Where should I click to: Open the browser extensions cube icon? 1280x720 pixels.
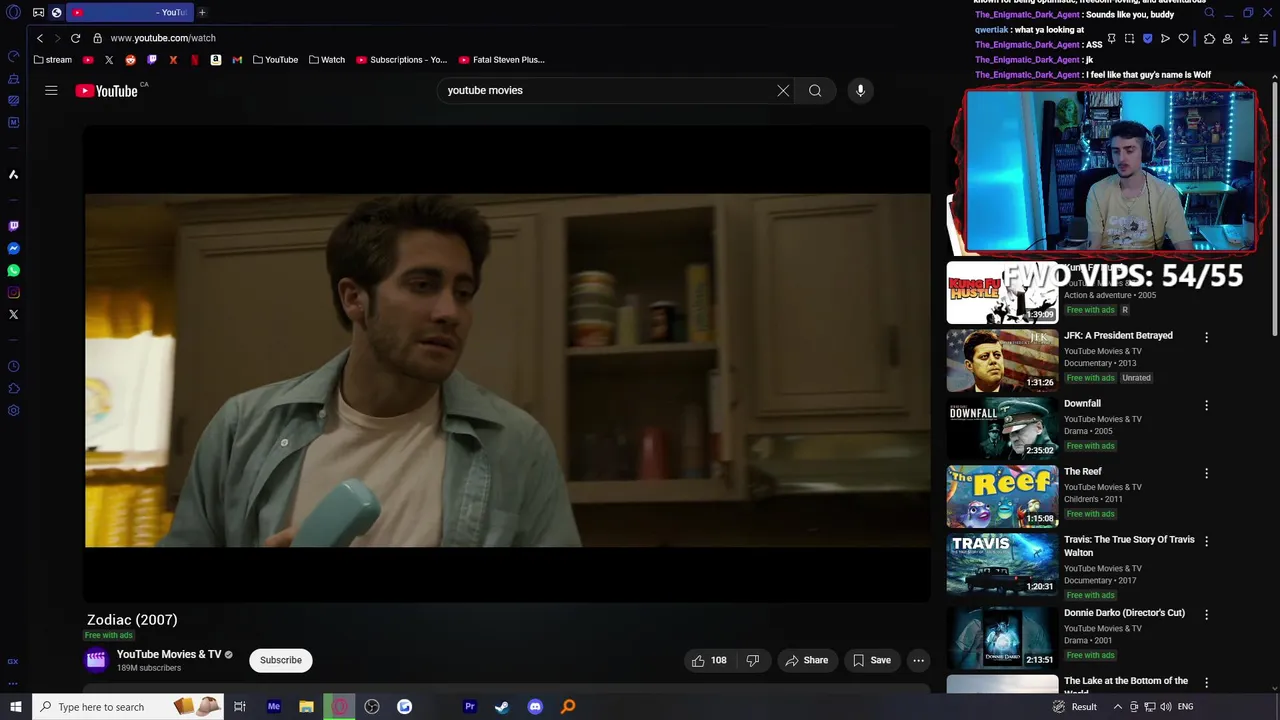click(1209, 39)
